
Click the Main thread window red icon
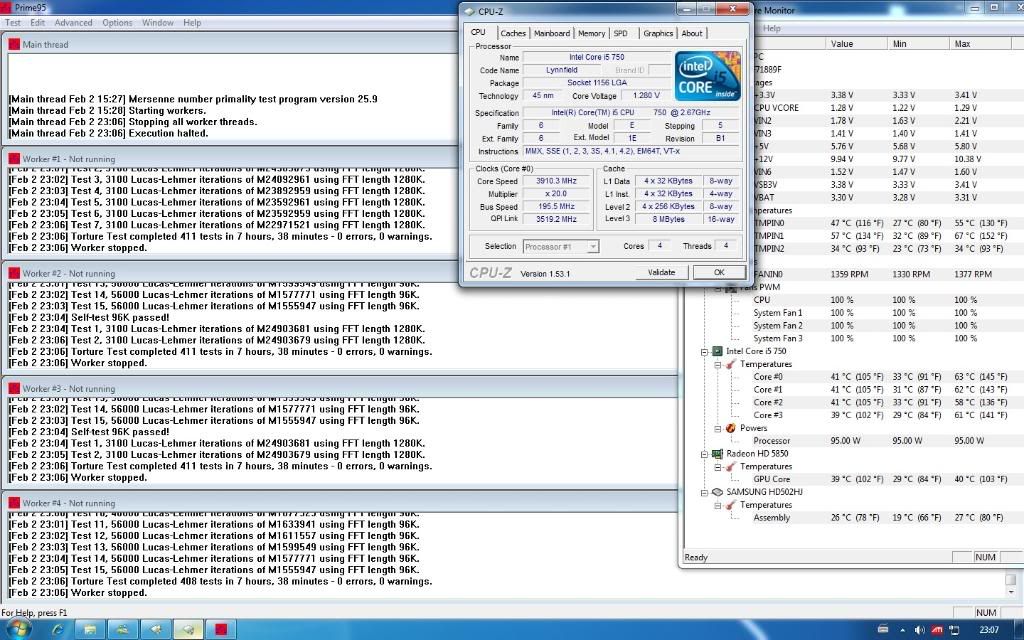[x=14, y=44]
